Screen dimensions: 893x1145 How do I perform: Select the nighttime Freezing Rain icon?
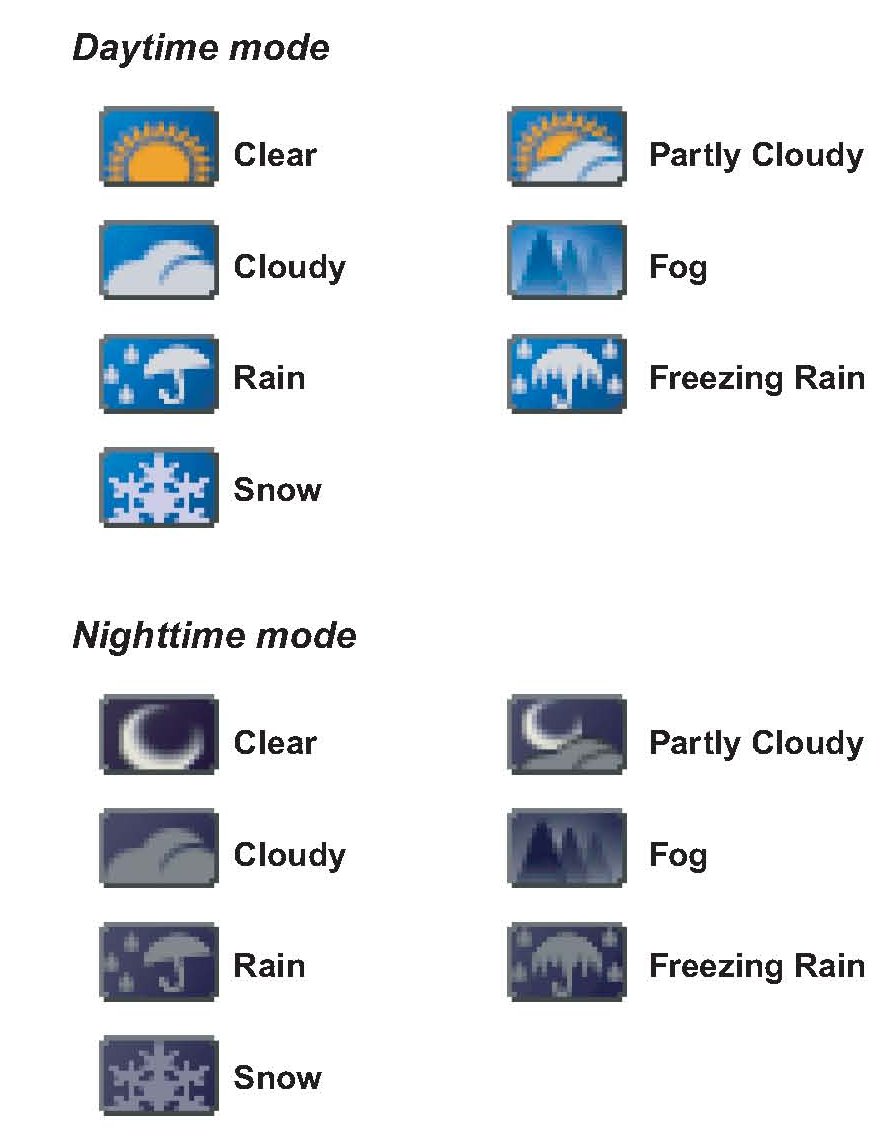567,961
